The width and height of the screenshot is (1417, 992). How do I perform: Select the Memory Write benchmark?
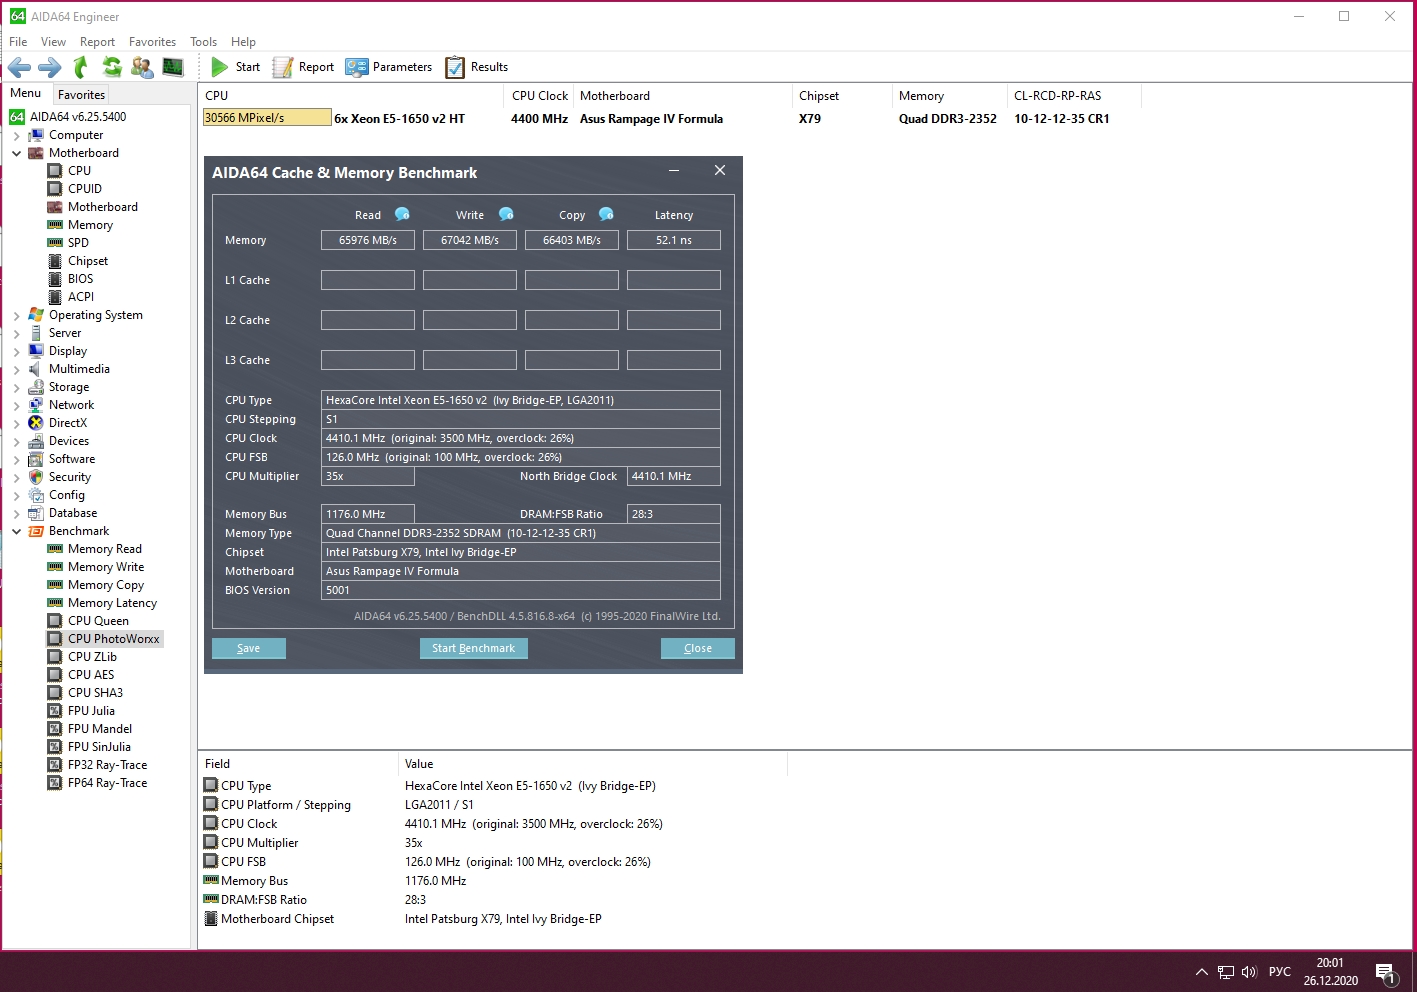coord(106,567)
